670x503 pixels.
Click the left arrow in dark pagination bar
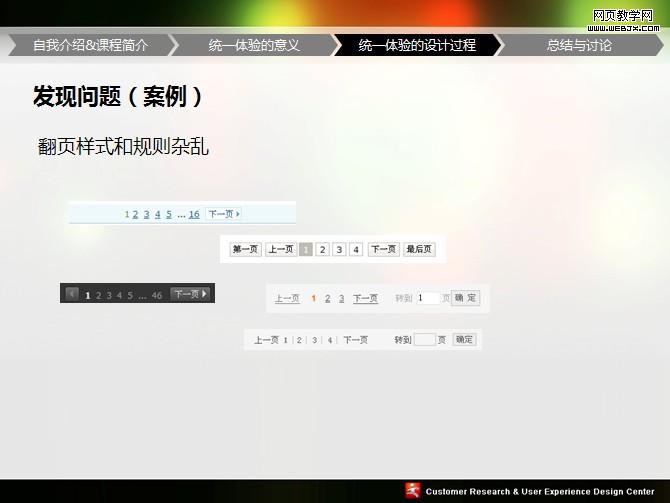72,294
